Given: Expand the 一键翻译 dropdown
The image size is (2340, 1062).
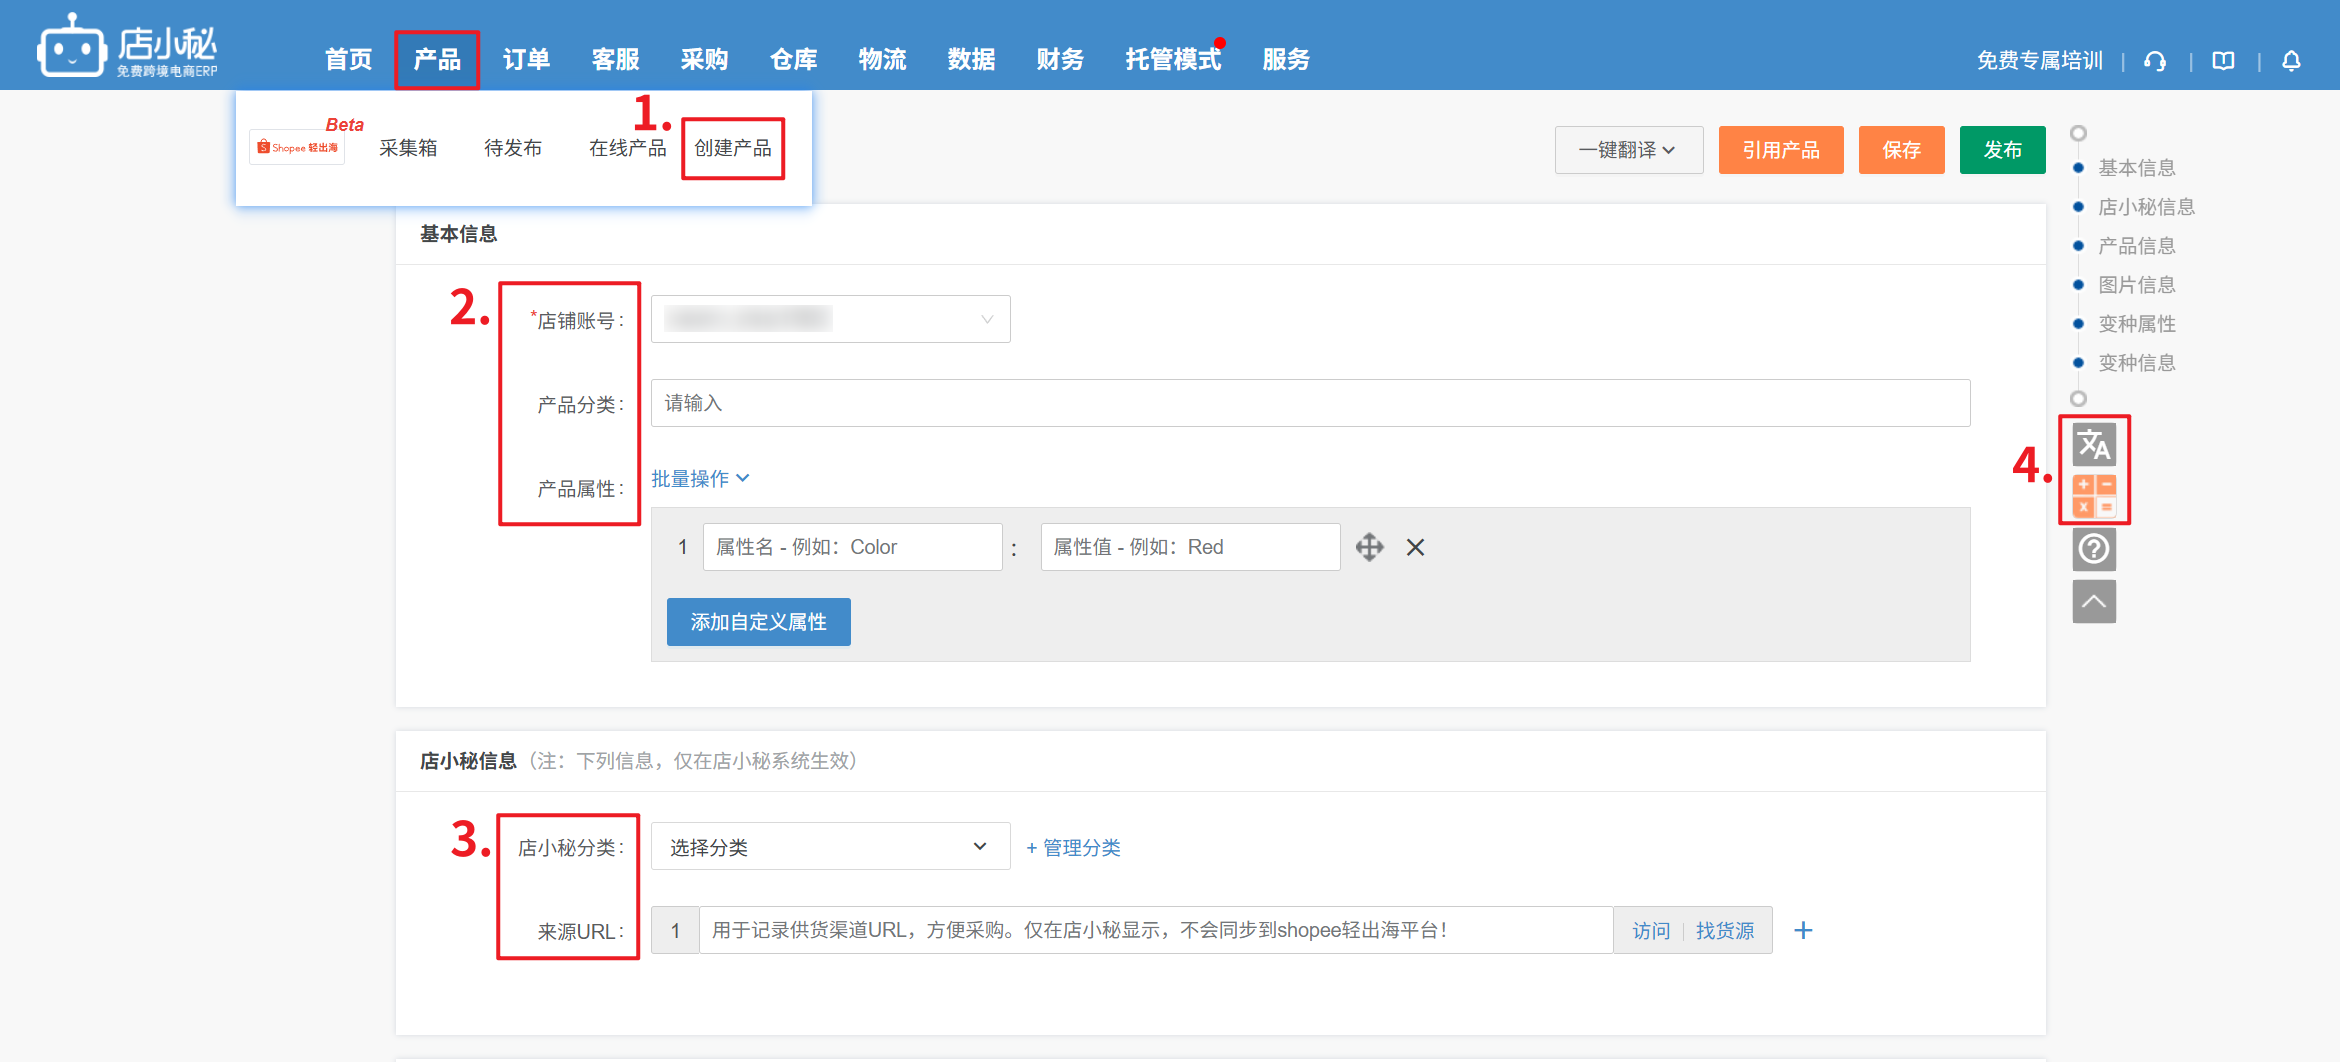Looking at the screenshot, I should 1628,150.
